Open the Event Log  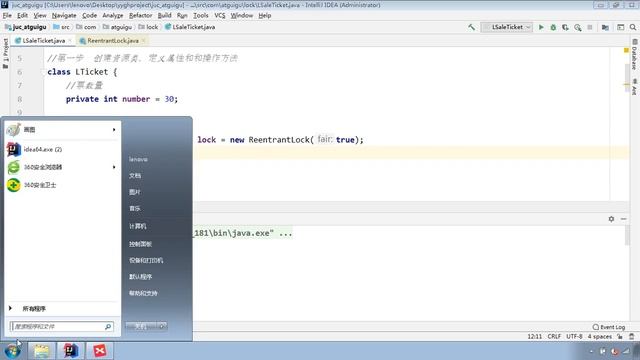pyautogui.click(x=609, y=327)
